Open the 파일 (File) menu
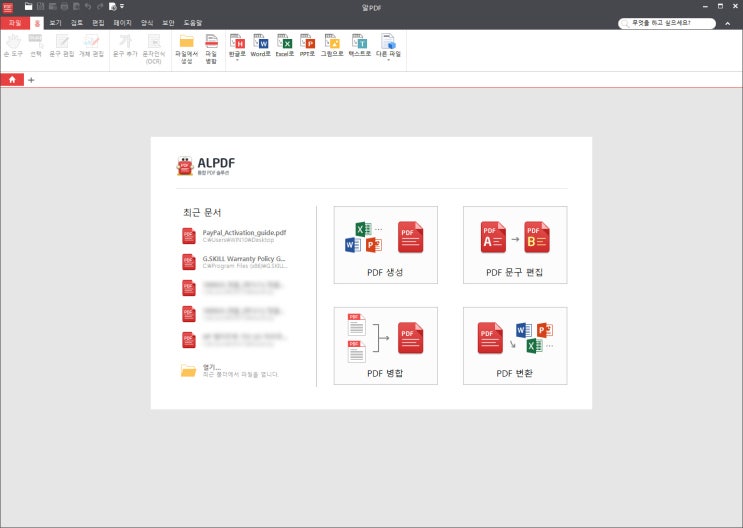Image resolution: width=743 pixels, height=528 pixels. pos(15,23)
